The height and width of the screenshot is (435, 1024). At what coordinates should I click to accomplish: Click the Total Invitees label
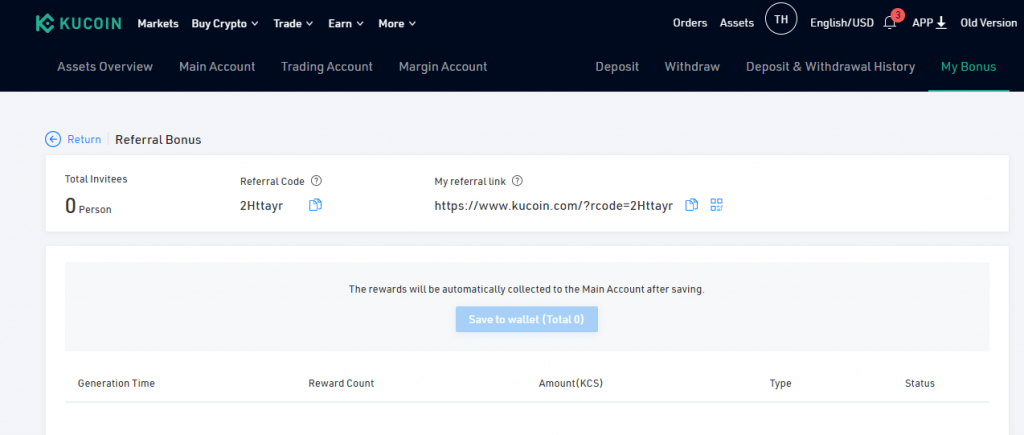pos(96,179)
